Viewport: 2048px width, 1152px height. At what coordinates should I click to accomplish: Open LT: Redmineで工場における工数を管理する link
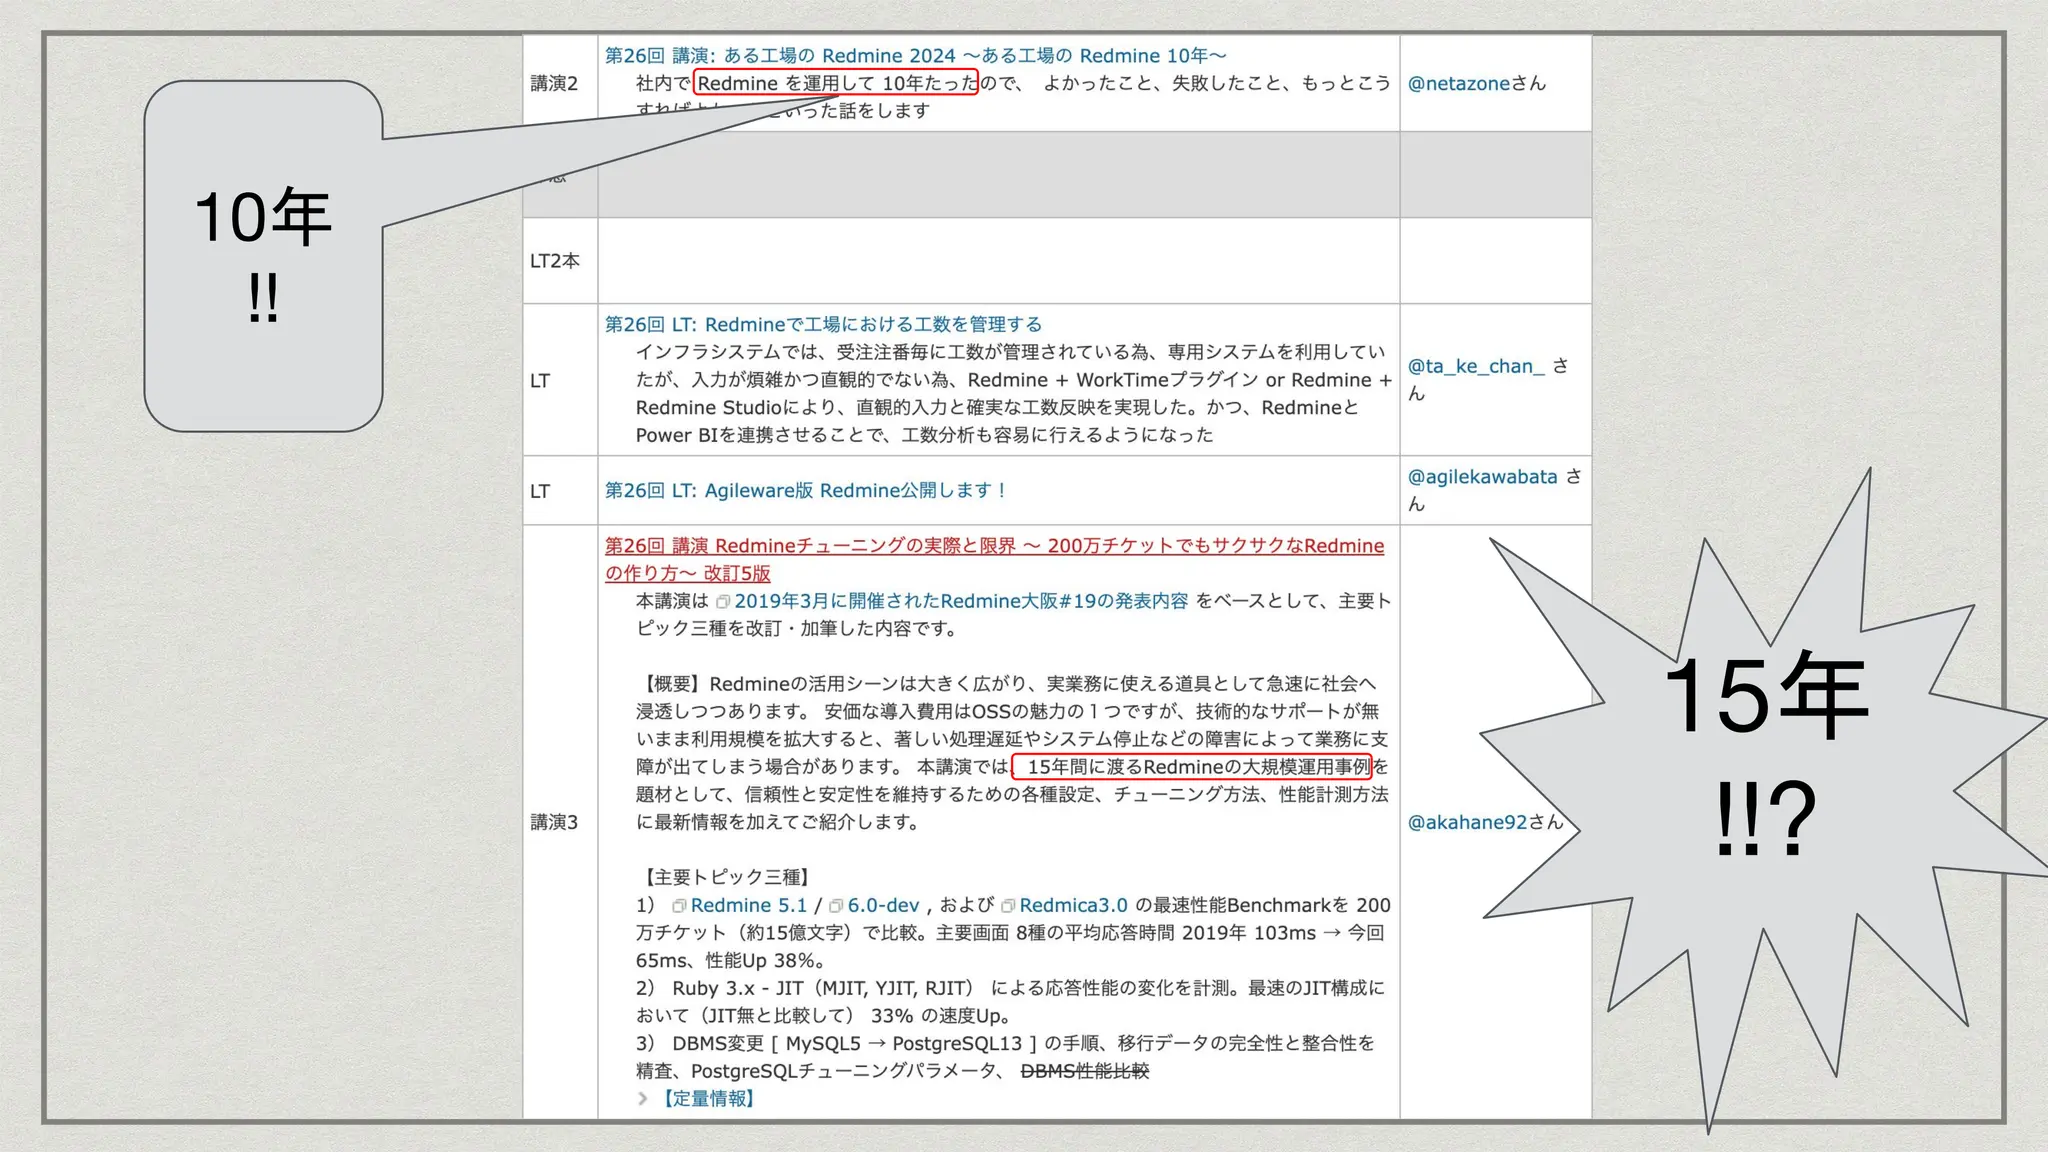click(x=823, y=324)
